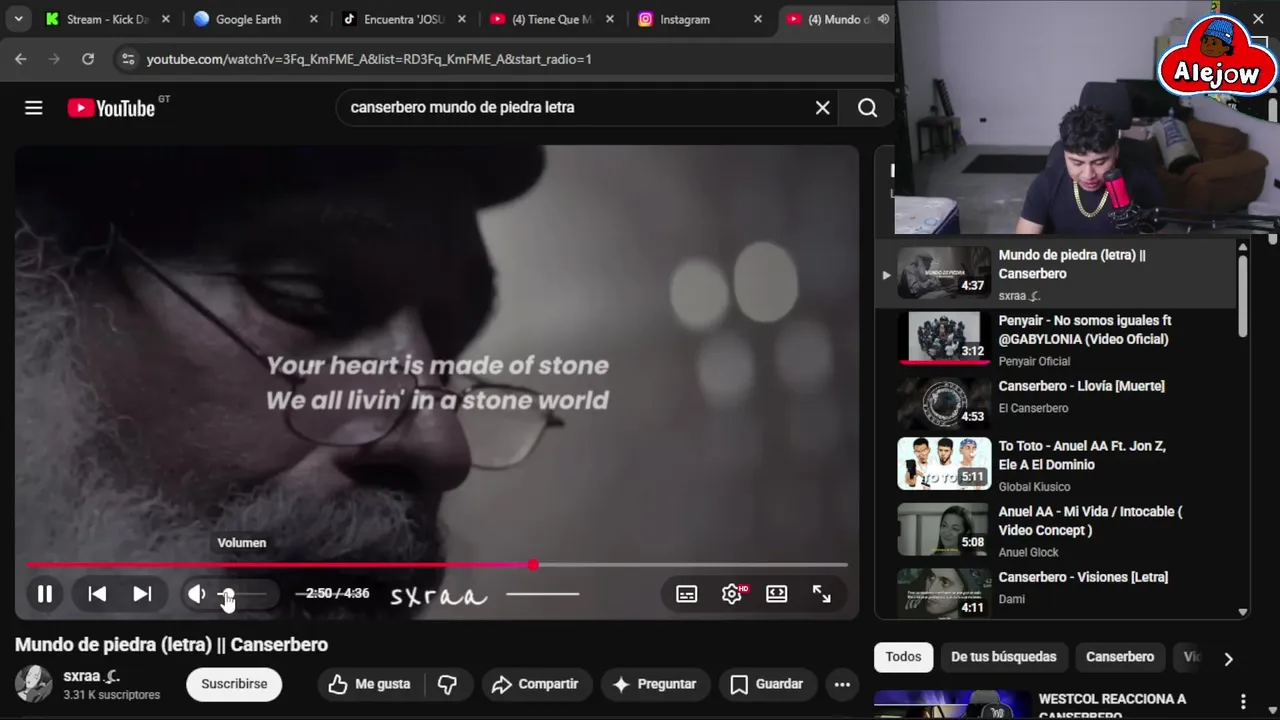Switch to theater mode
Image resolution: width=1280 pixels, height=720 pixels.
[x=777, y=594]
